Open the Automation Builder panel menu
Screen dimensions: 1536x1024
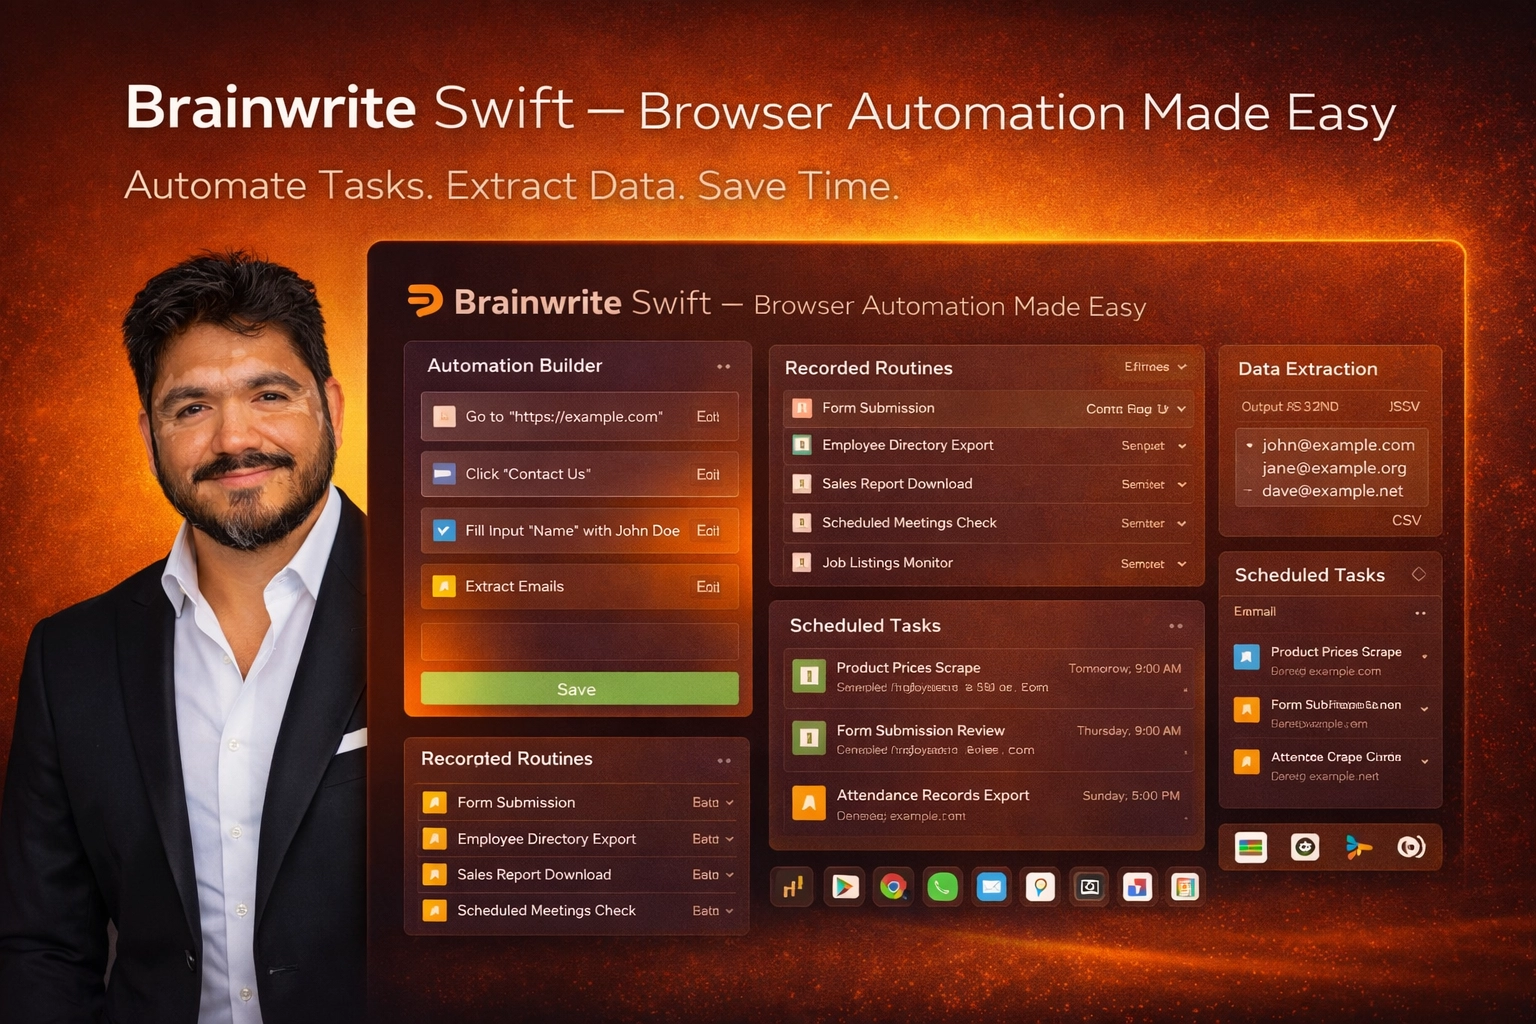tap(723, 366)
